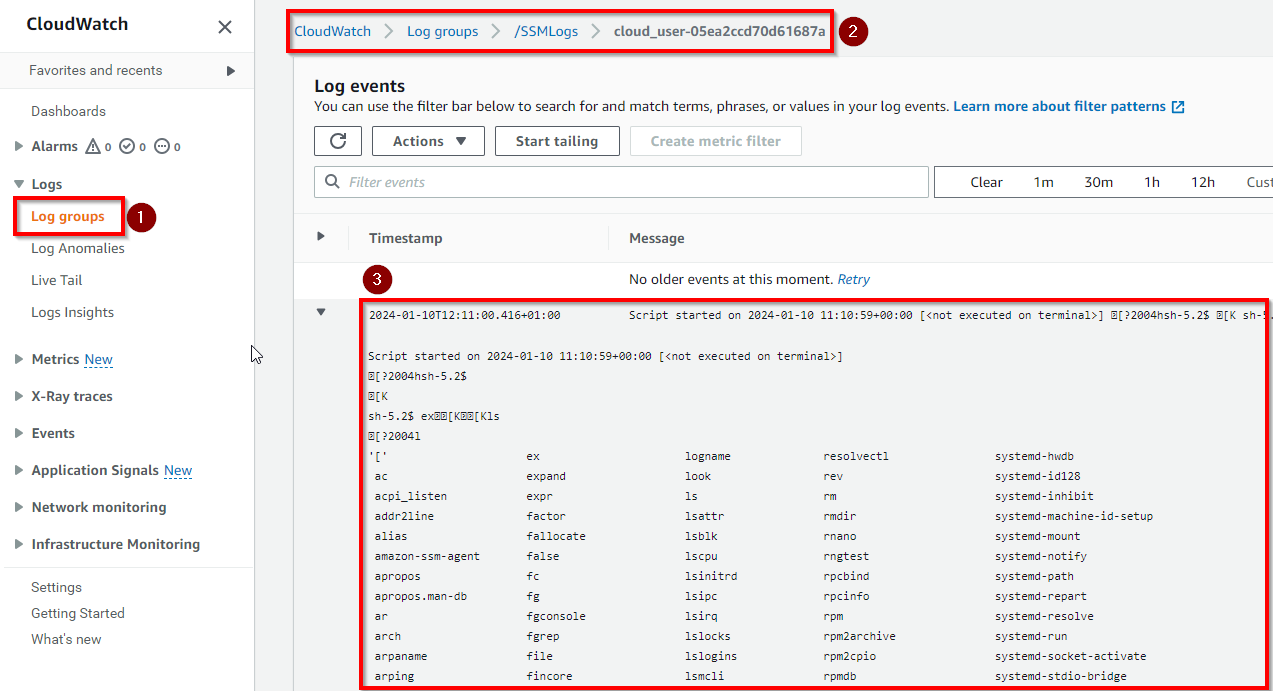Click 'amazon-ssm-agent' in log output

tap(427, 556)
